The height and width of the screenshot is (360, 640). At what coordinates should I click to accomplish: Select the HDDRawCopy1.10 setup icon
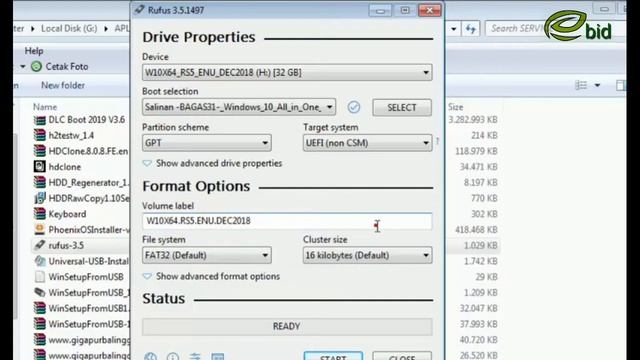coord(40,198)
